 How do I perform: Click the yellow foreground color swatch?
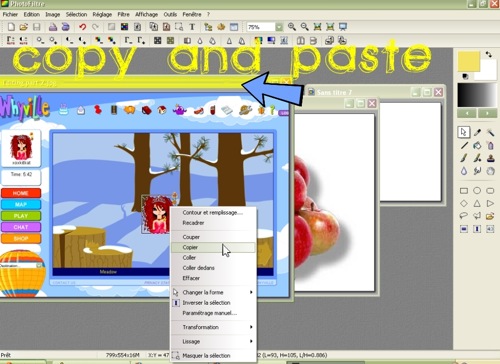(468, 61)
